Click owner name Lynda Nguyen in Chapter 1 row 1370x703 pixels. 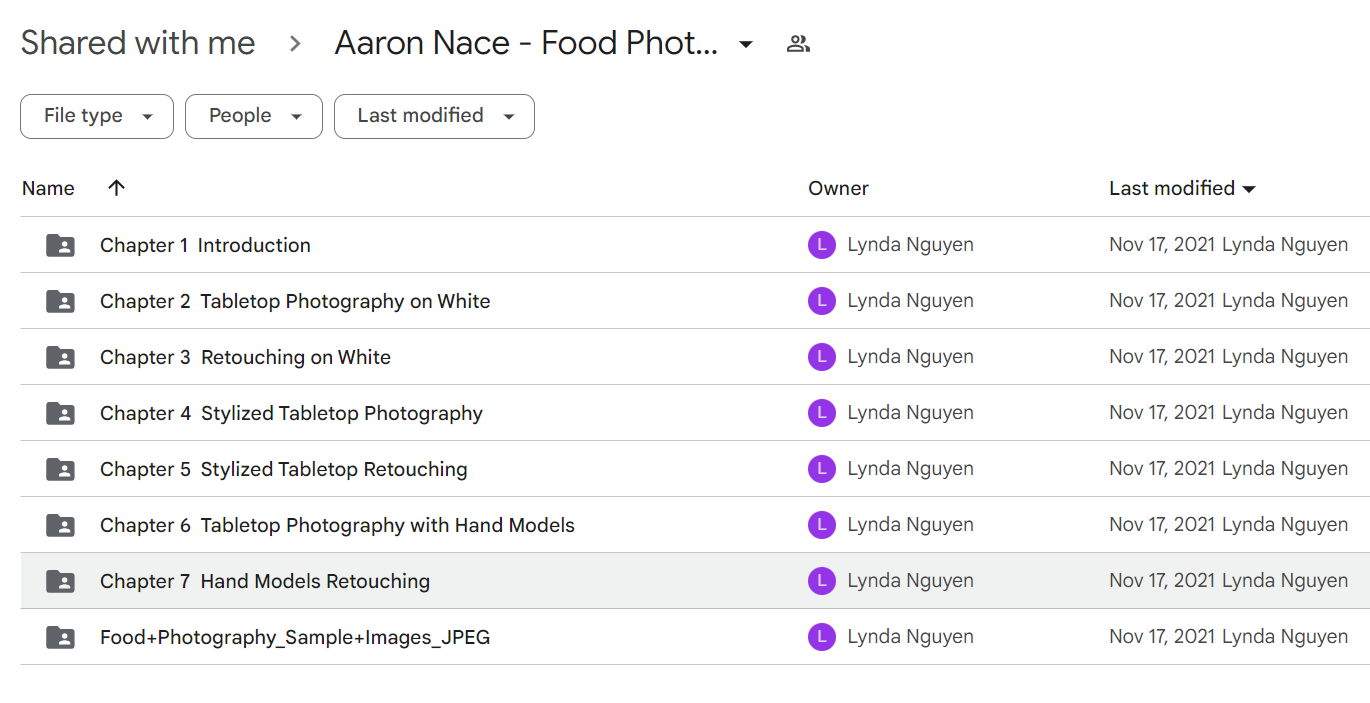point(910,245)
